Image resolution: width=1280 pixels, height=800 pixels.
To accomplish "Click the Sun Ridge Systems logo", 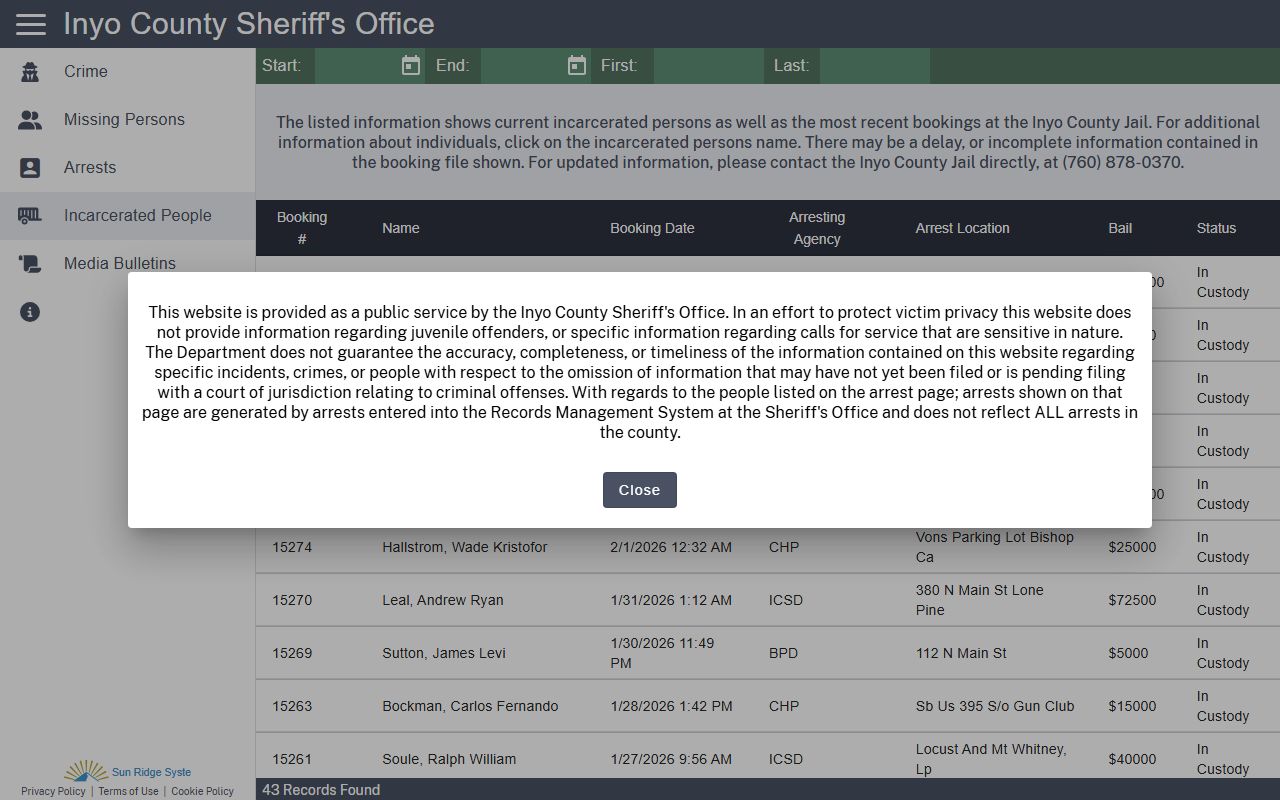I will [x=127, y=771].
